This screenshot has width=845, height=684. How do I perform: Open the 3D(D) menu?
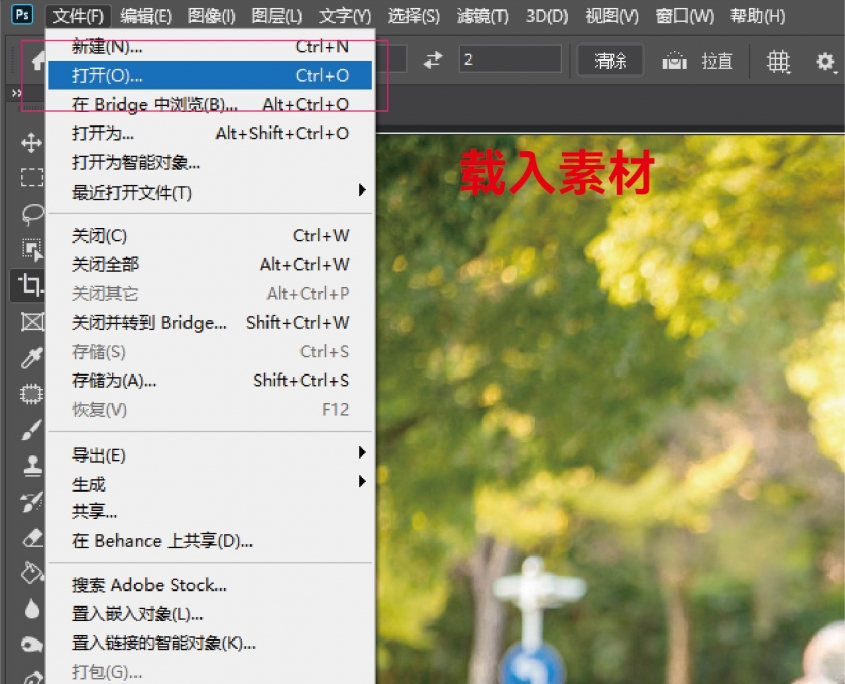click(547, 16)
